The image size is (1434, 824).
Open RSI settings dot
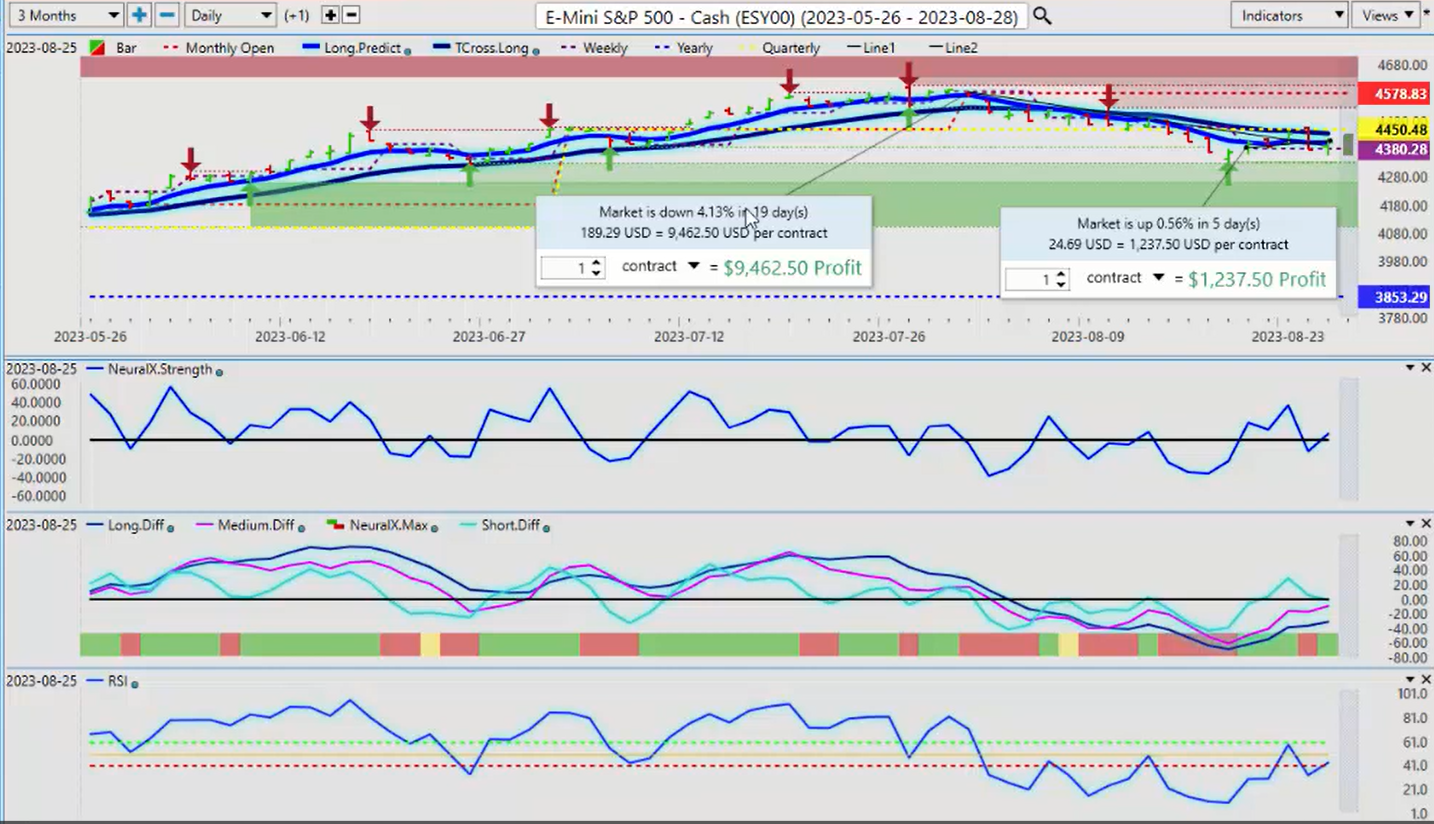135,683
